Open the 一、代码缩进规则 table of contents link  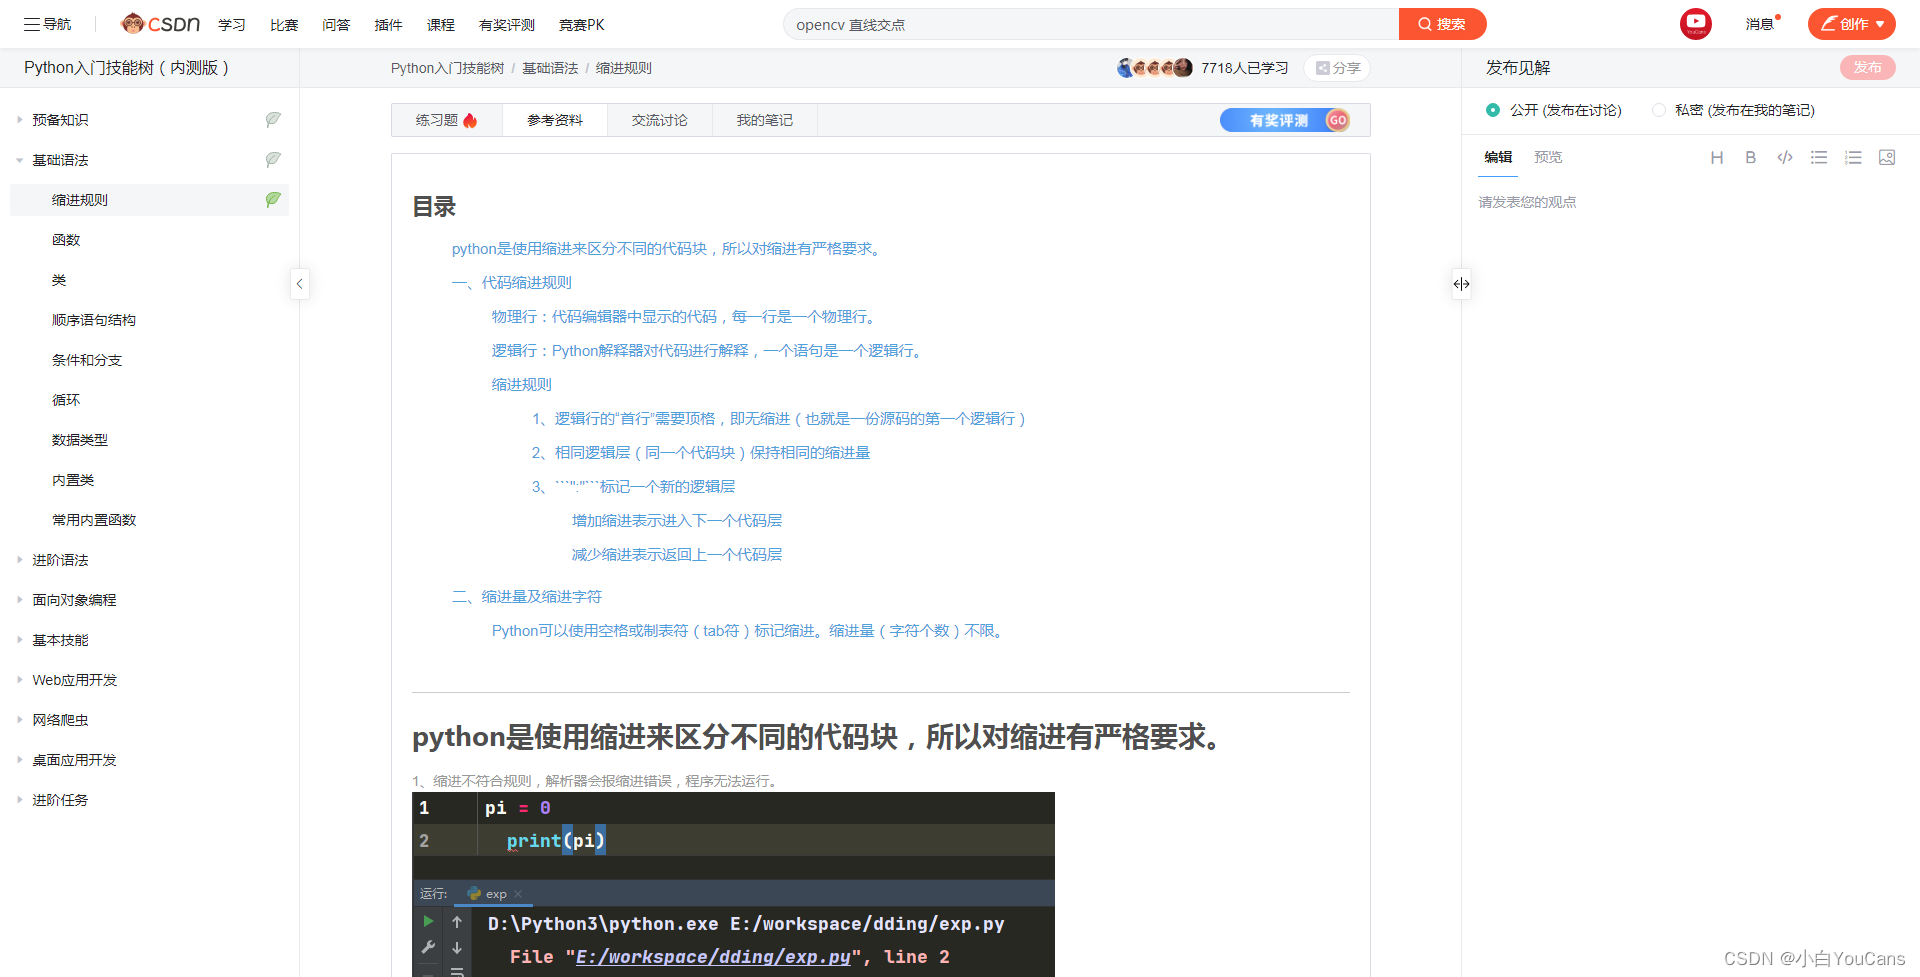(x=512, y=283)
